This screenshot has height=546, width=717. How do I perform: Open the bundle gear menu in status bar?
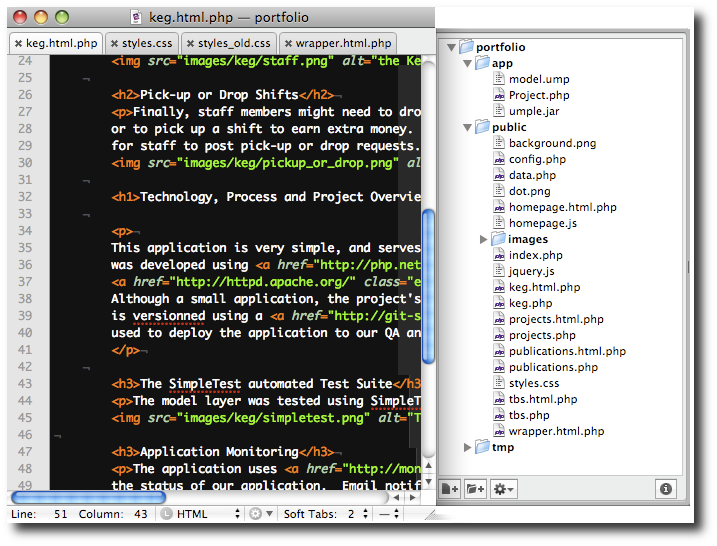[259, 514]
